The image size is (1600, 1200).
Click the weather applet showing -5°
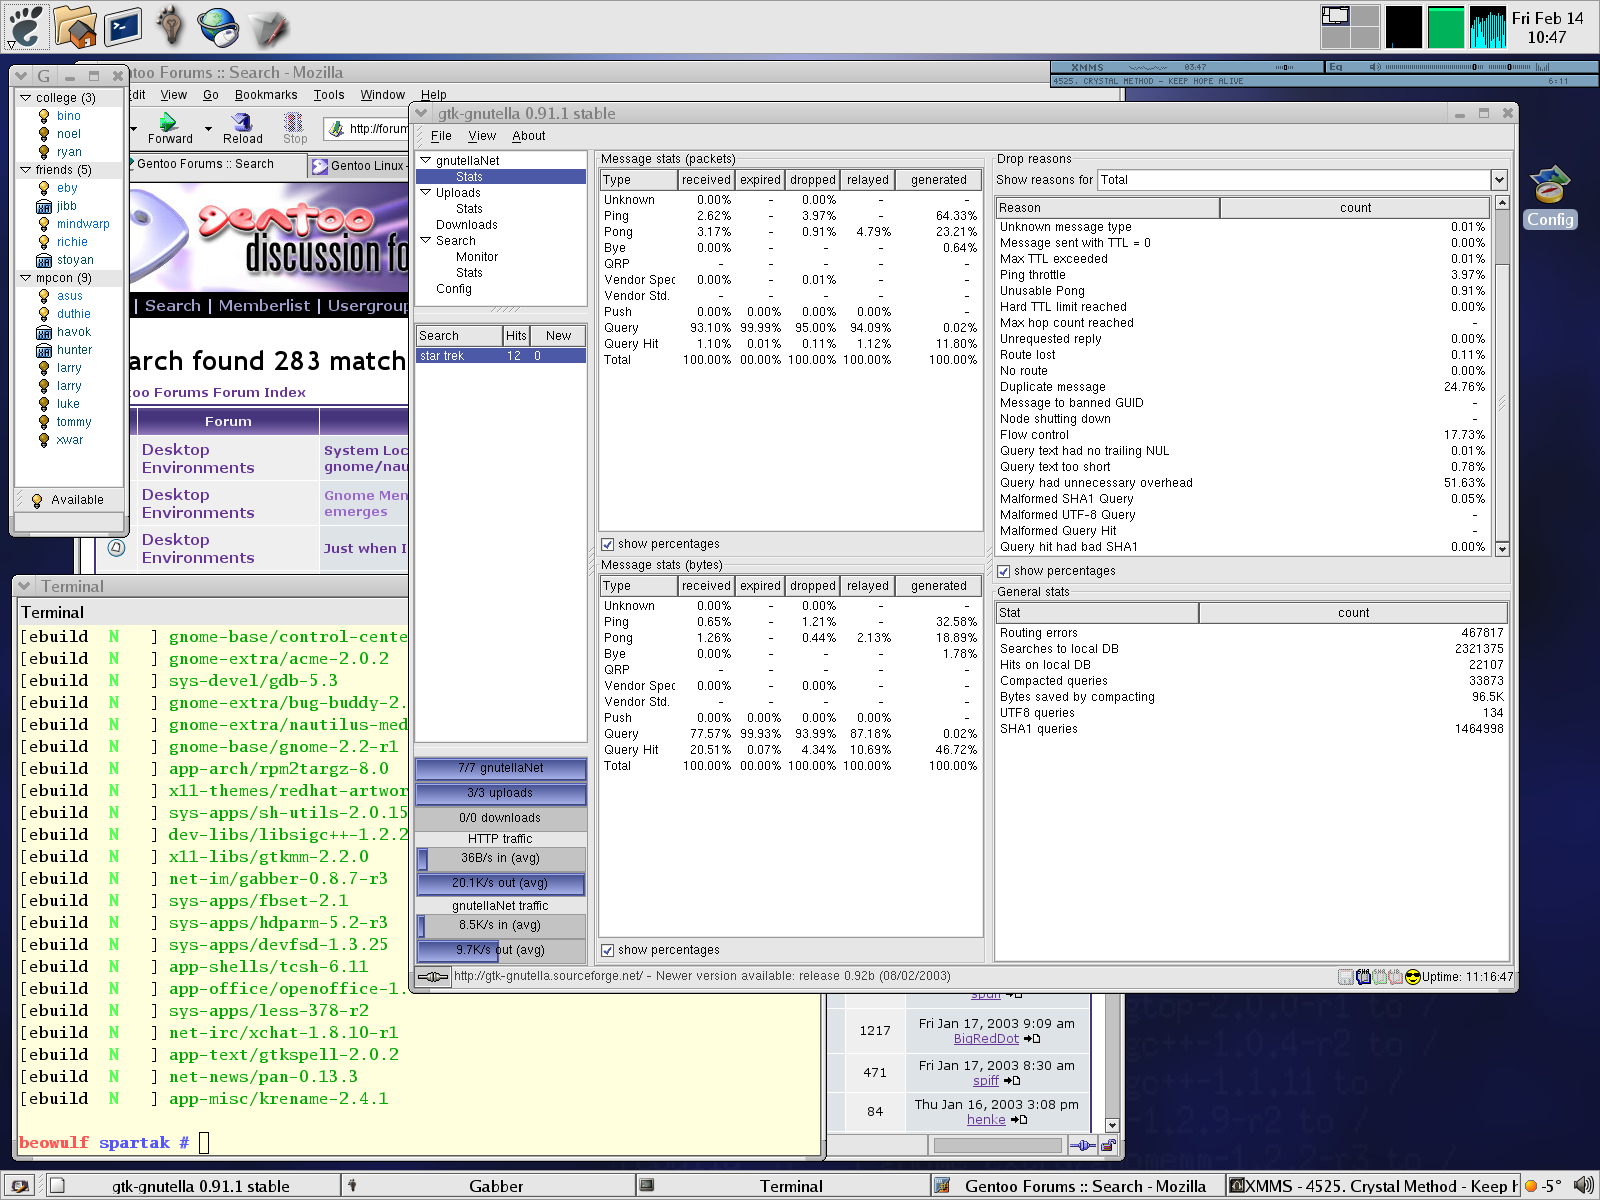tap(1543, 1186)
